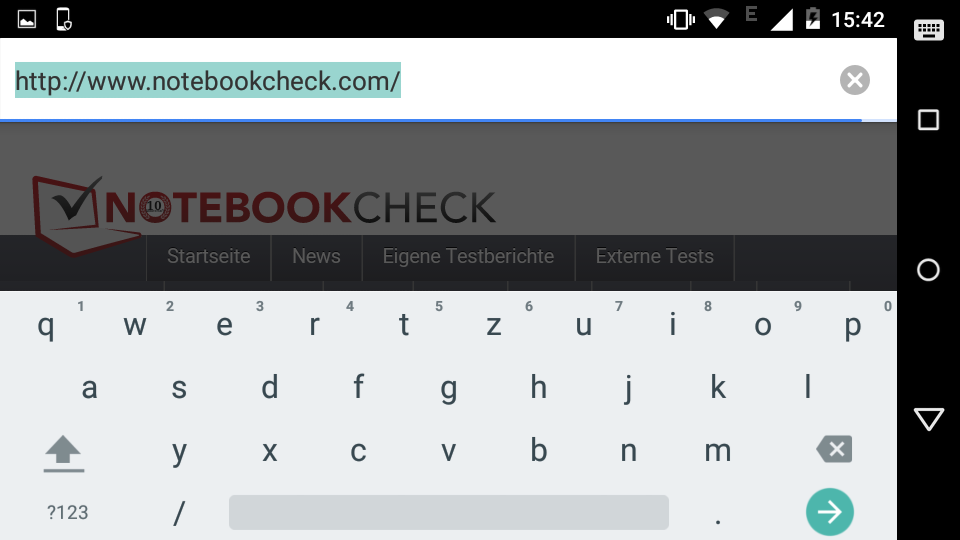Open the keyboard switcher icon

point(928,30)
